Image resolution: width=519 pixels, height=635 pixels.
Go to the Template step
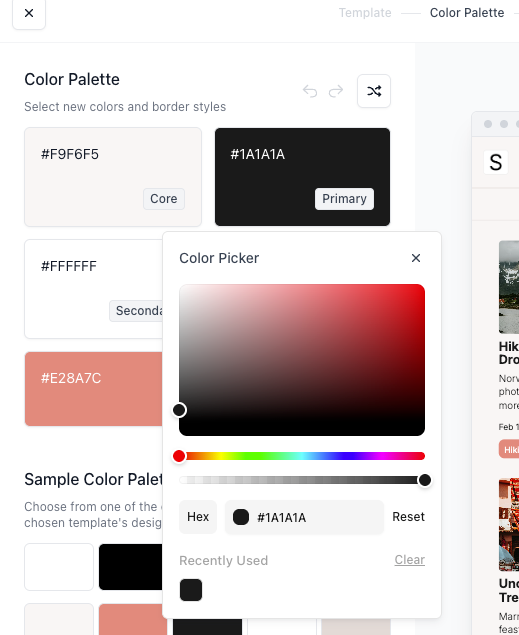[x=365, y=13]
